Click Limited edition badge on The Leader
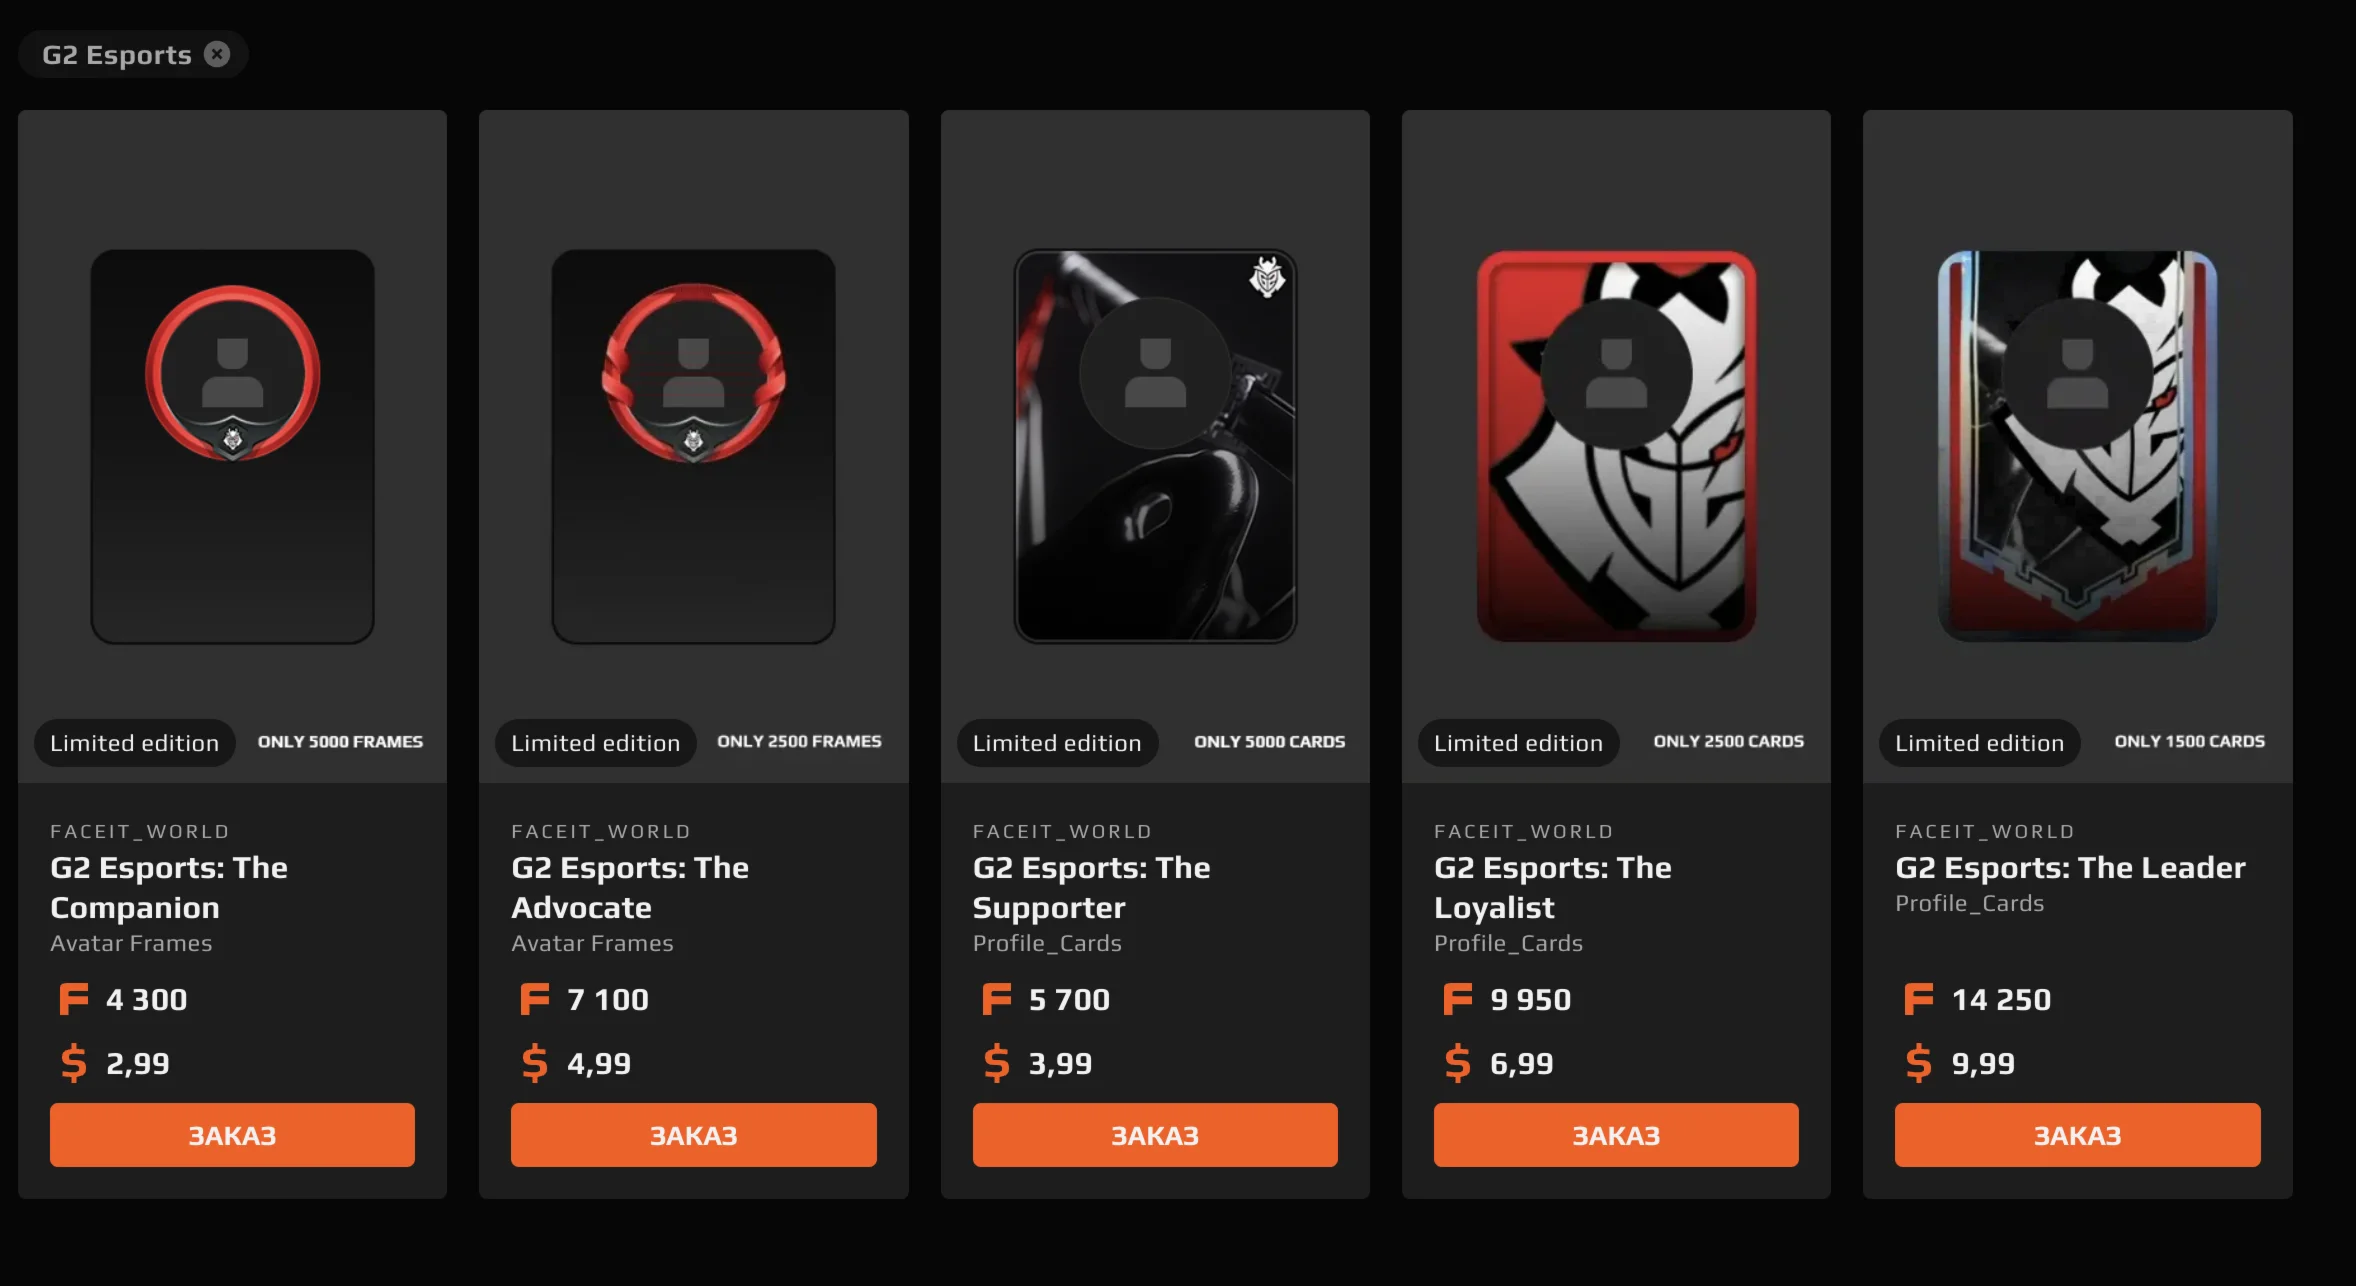 point(1979,743)
